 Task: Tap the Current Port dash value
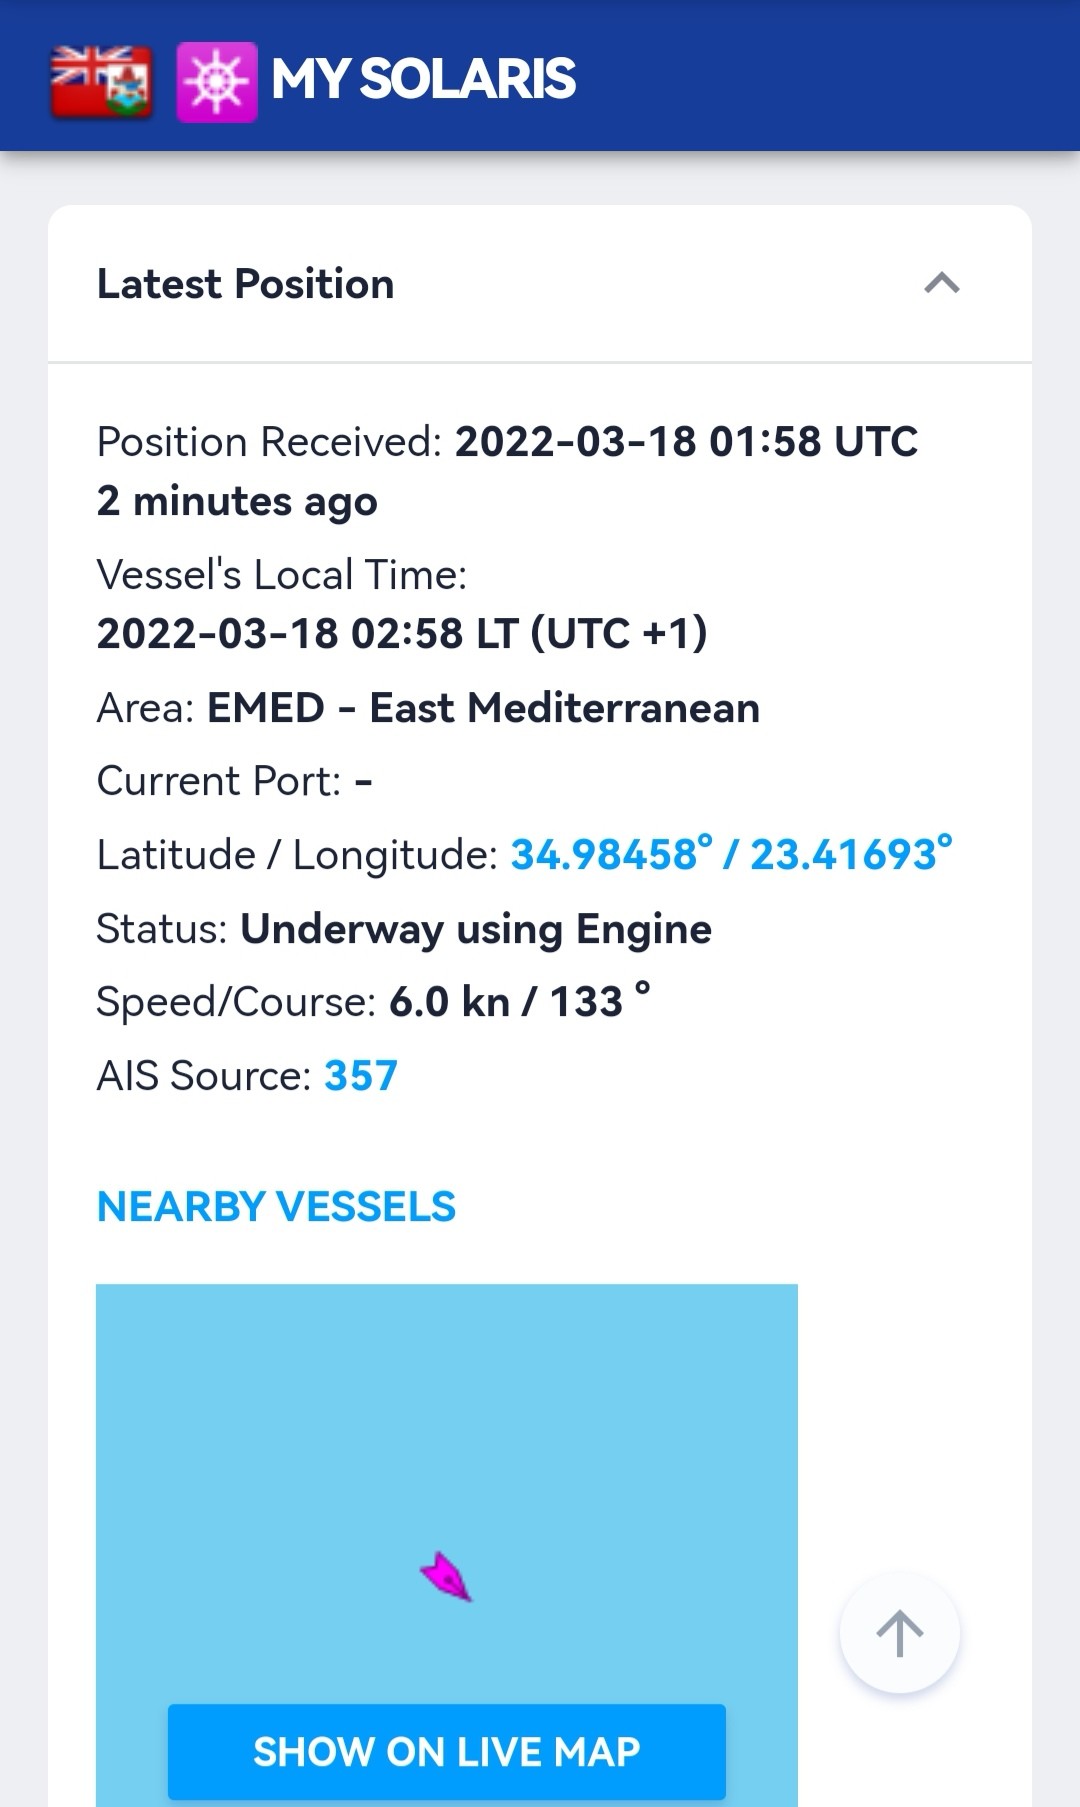point(364,782)
